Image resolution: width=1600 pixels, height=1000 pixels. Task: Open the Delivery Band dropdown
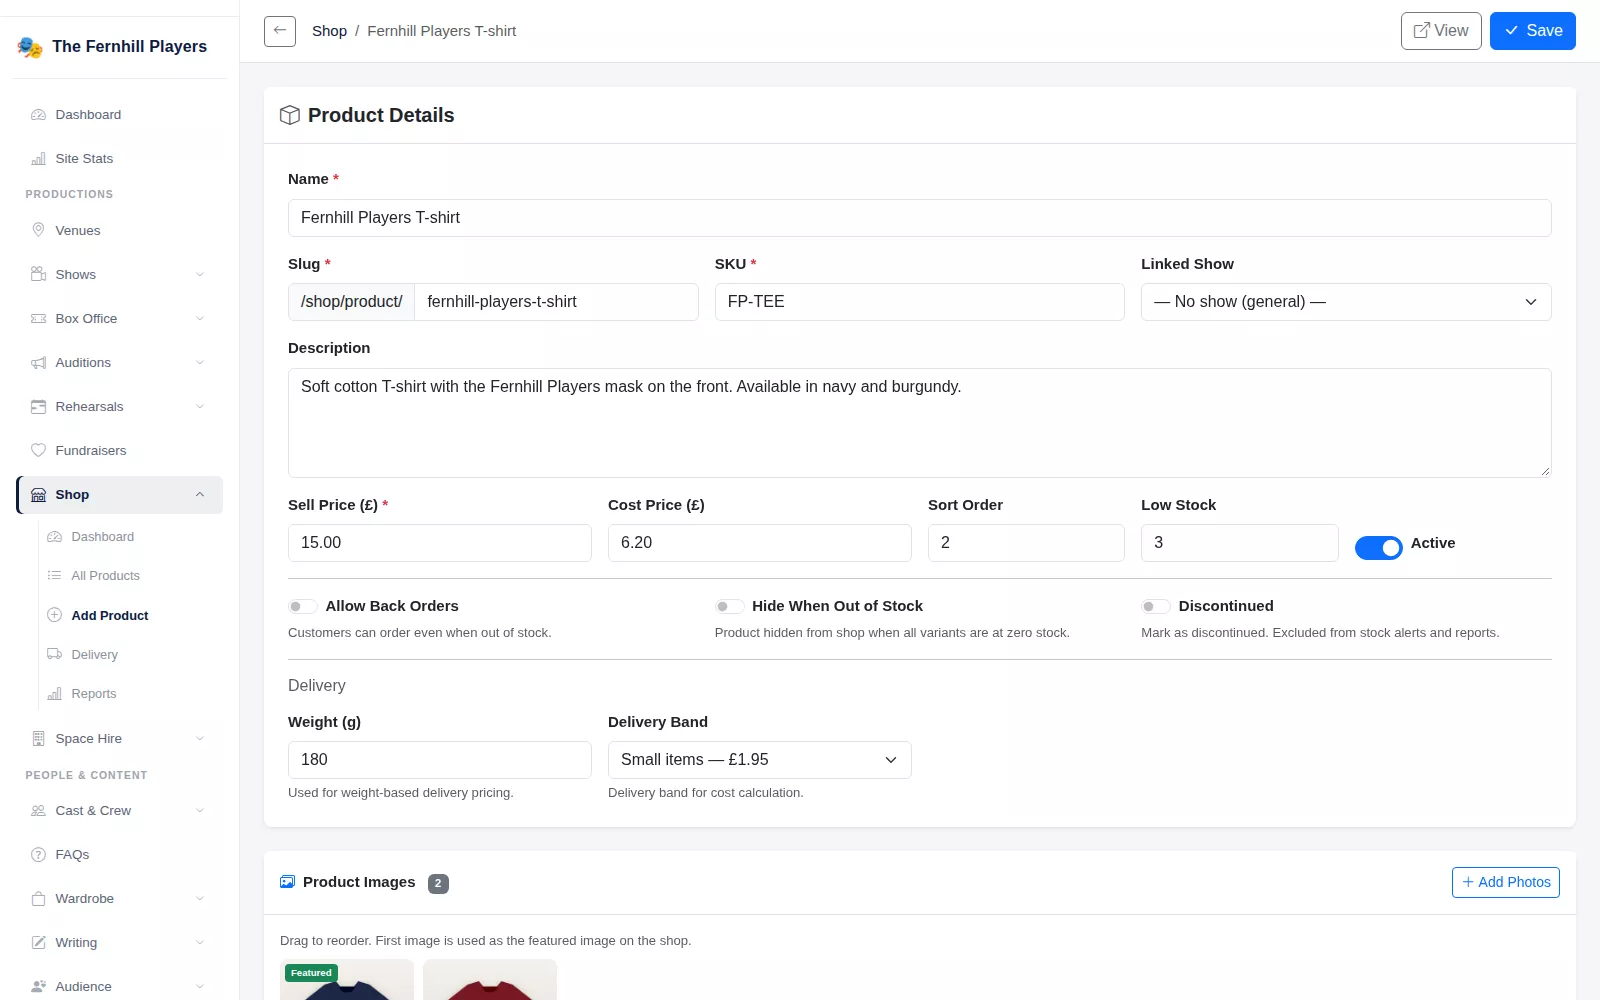click(760, 760)
